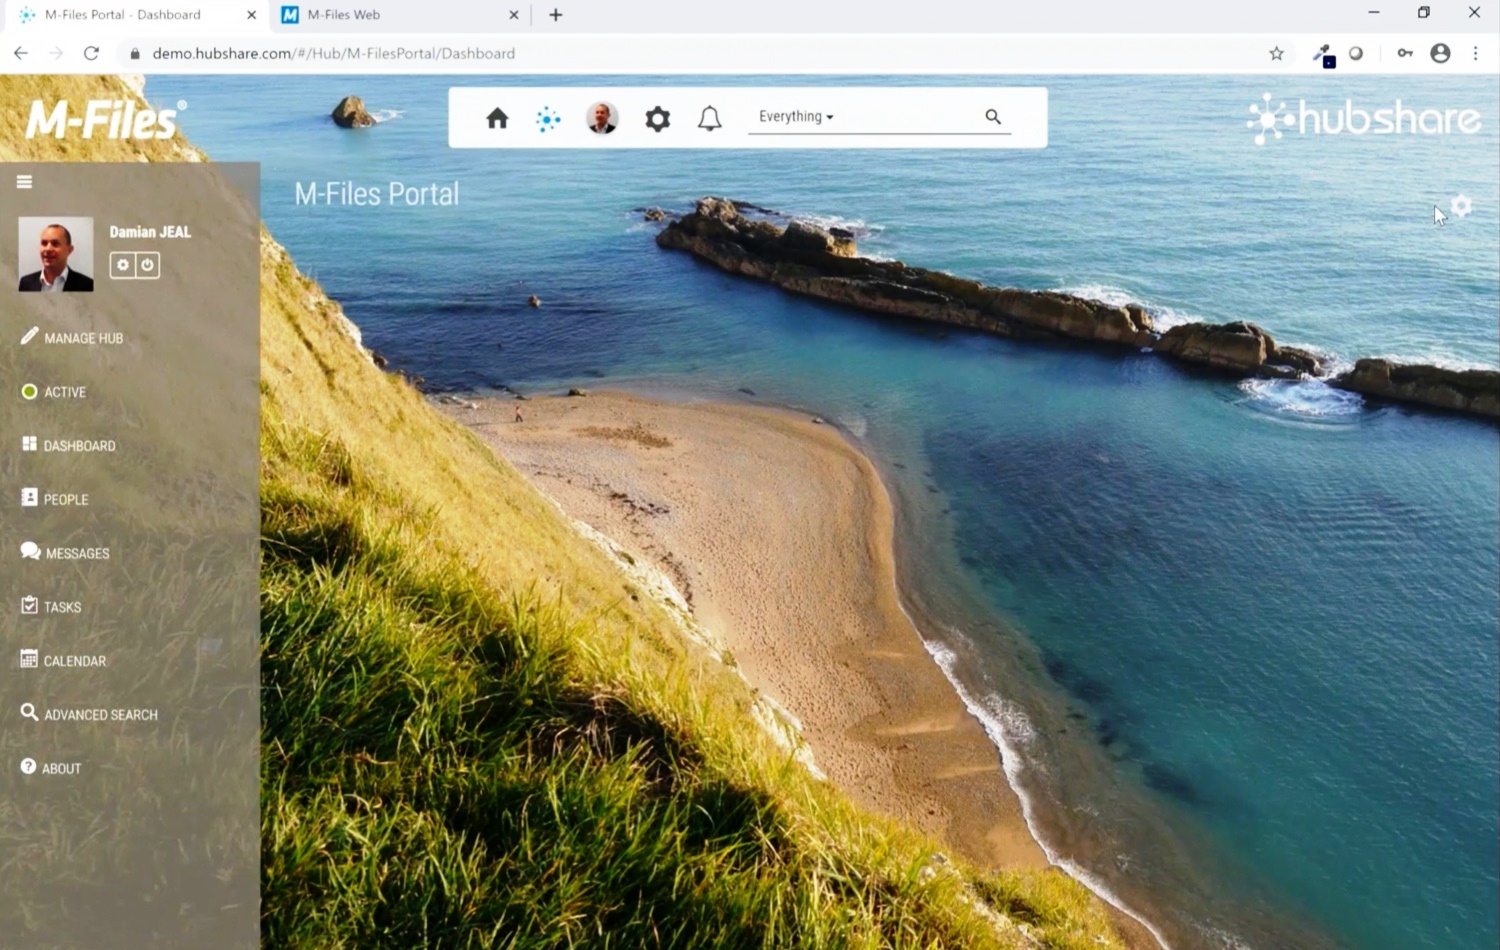1500x950 pixels.
Task: Click the round gray extension icon beside the key
Action: (x=1356, y=54)
